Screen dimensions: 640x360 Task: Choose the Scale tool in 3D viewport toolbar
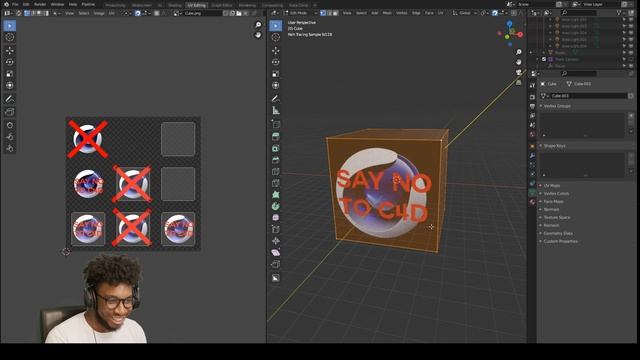(x=276, y=74)
